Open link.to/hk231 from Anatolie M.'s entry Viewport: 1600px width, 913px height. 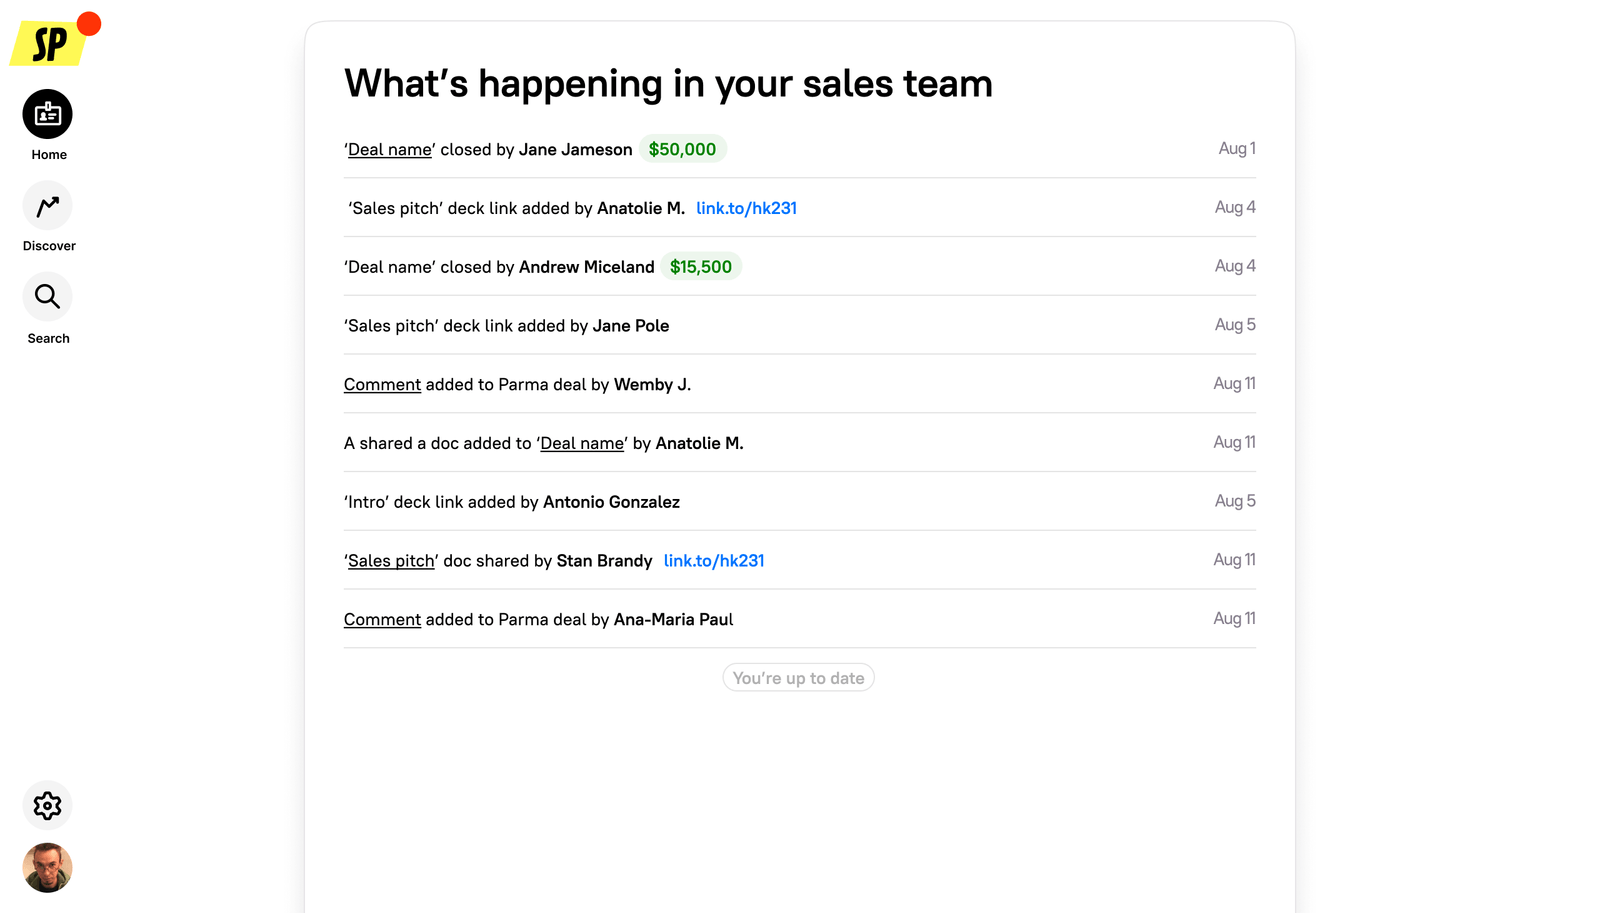tap(746, 208)
